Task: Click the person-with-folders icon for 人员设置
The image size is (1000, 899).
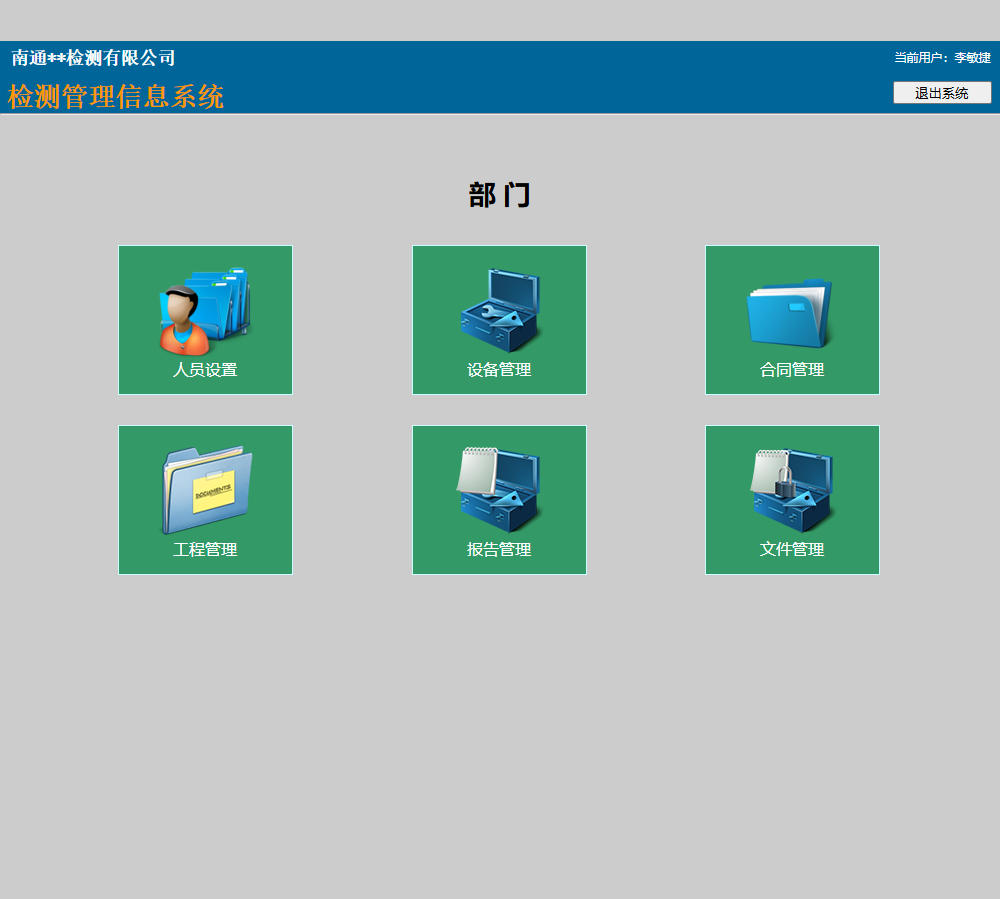Action: (205, 310)
